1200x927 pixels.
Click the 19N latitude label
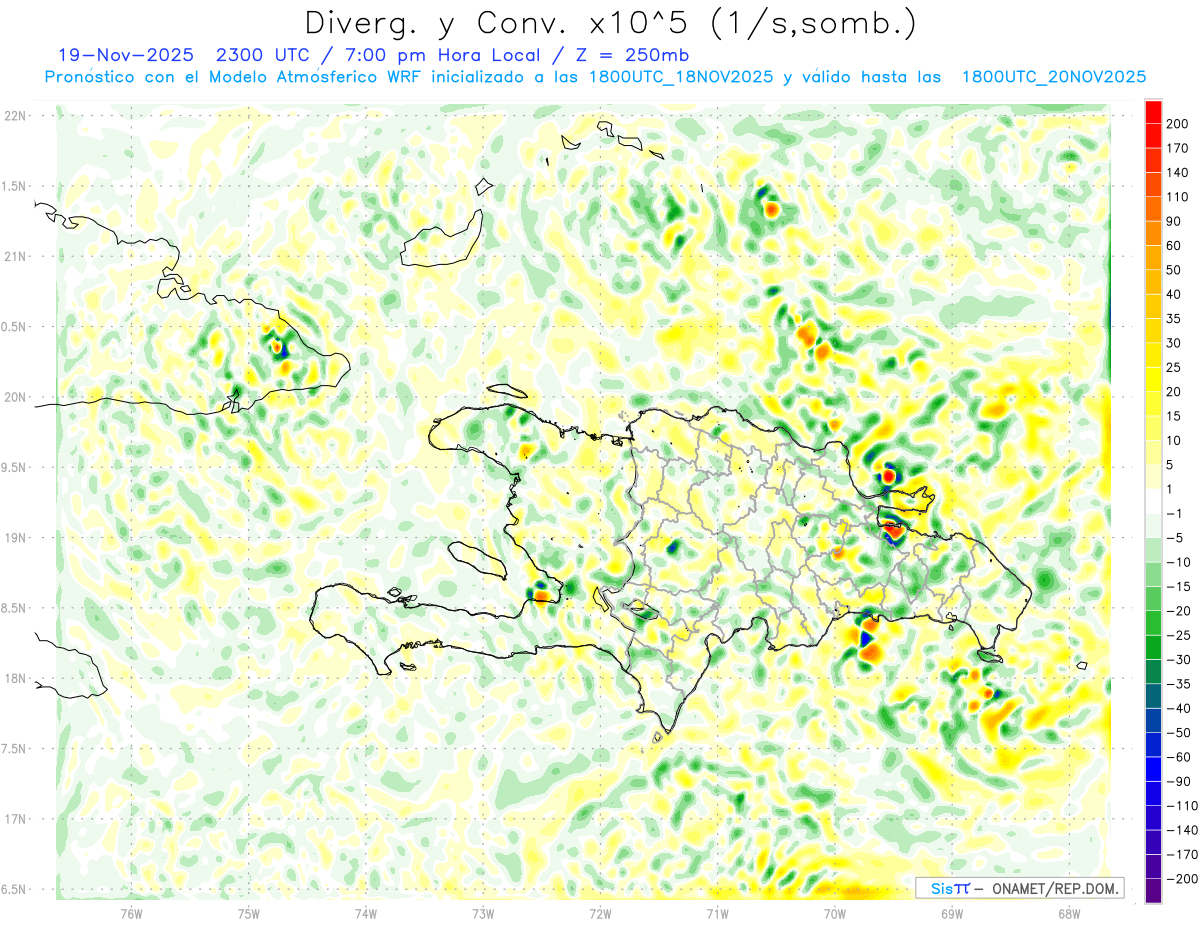click(15, 538)
